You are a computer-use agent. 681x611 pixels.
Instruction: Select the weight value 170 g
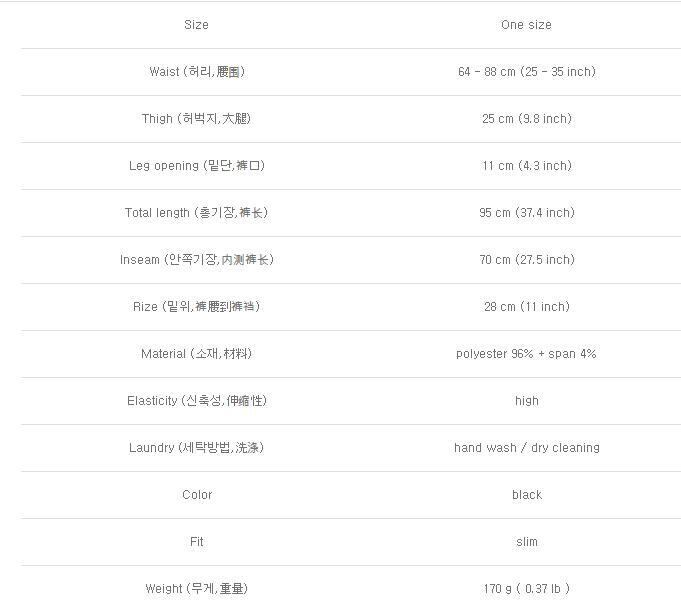click(526, 589)
